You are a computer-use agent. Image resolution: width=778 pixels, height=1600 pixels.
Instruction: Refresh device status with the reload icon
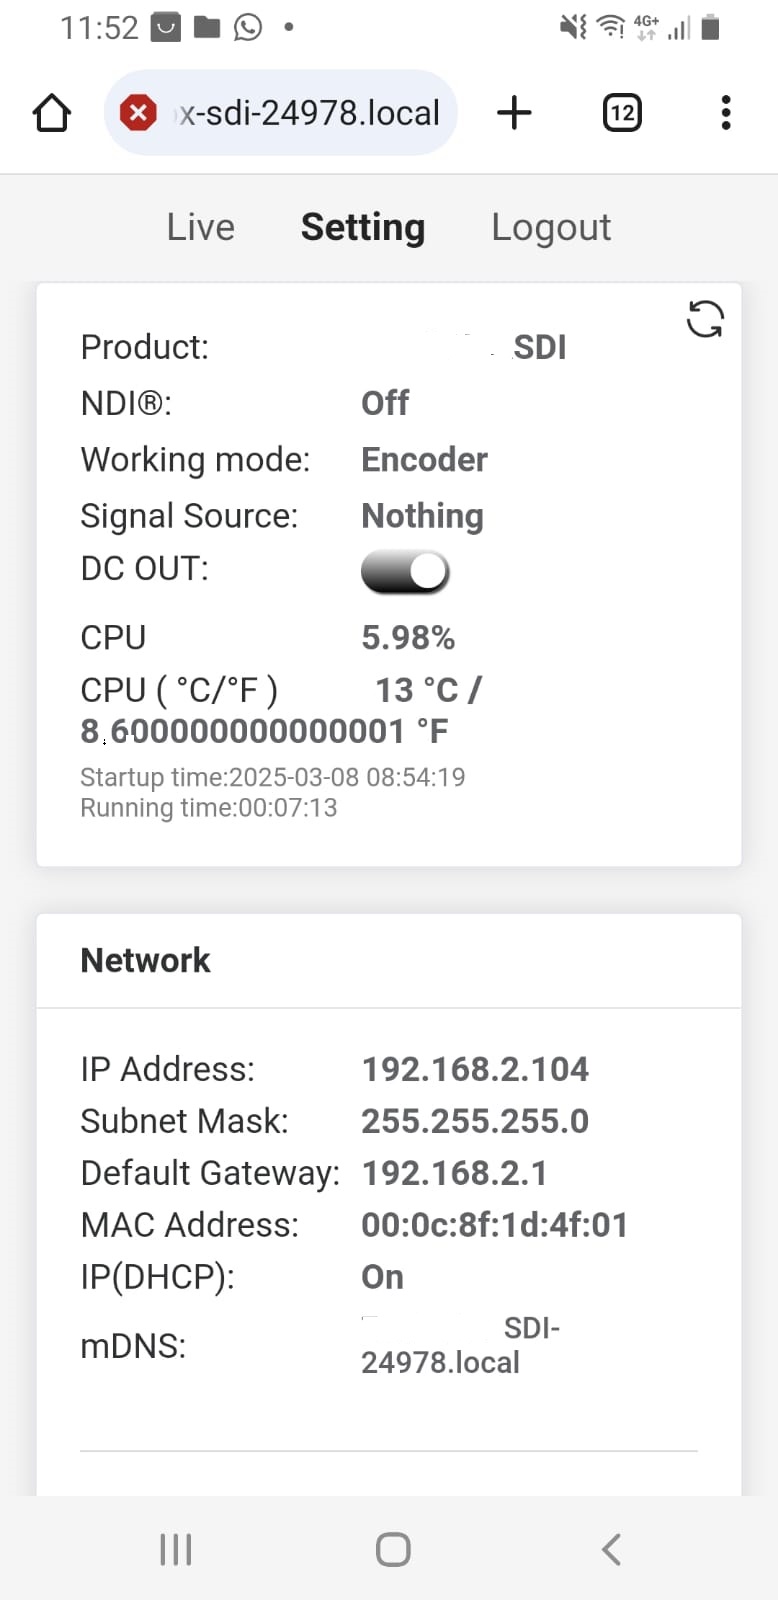[x=705, y=320]
